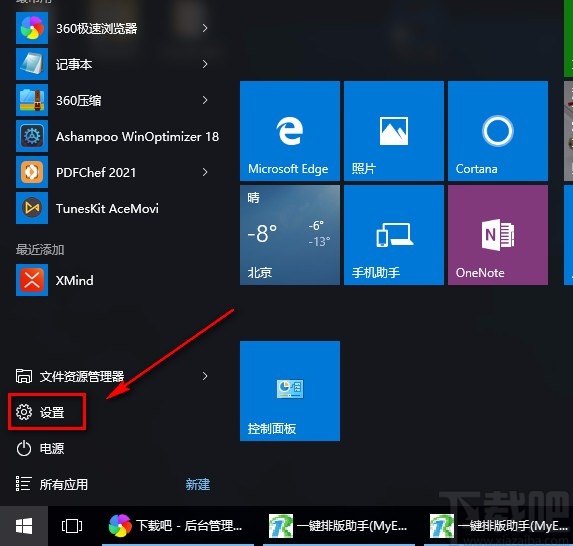Click the Ashampoo WinOptimizer 18 name text
This screenshot has height=546, width=573.
137,137
